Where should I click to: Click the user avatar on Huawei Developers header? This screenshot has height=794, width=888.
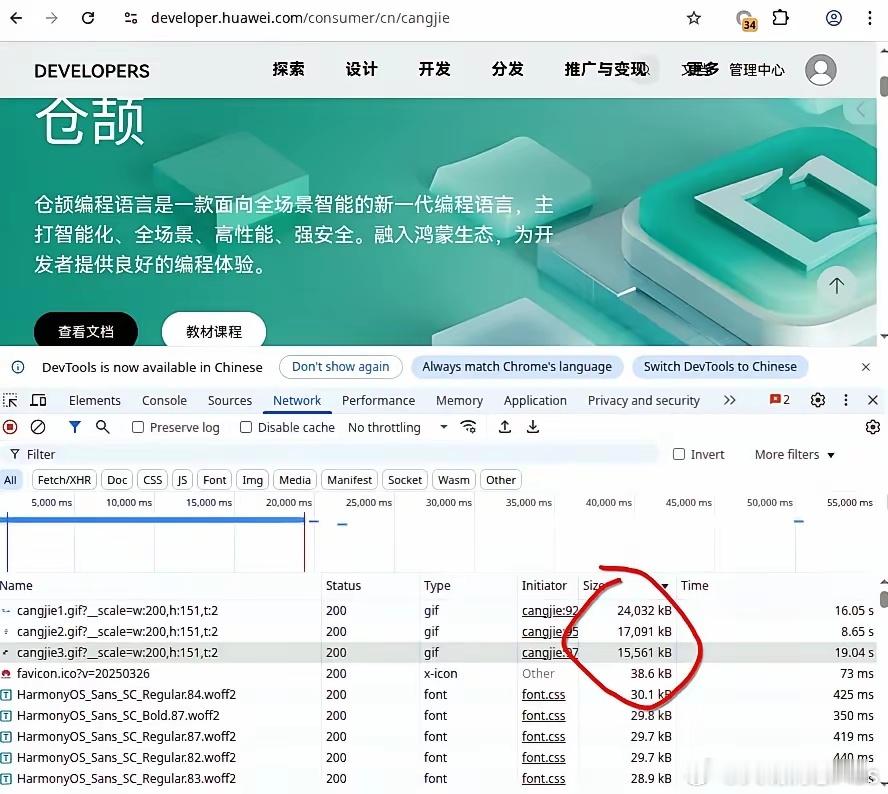point(821,70)
